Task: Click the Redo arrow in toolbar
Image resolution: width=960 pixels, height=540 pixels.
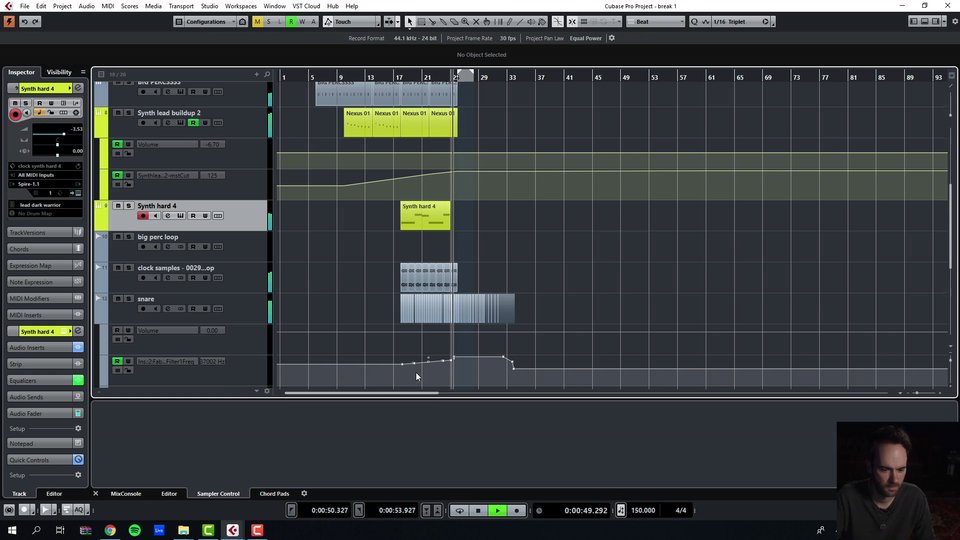Action: (x=36, y=21)
